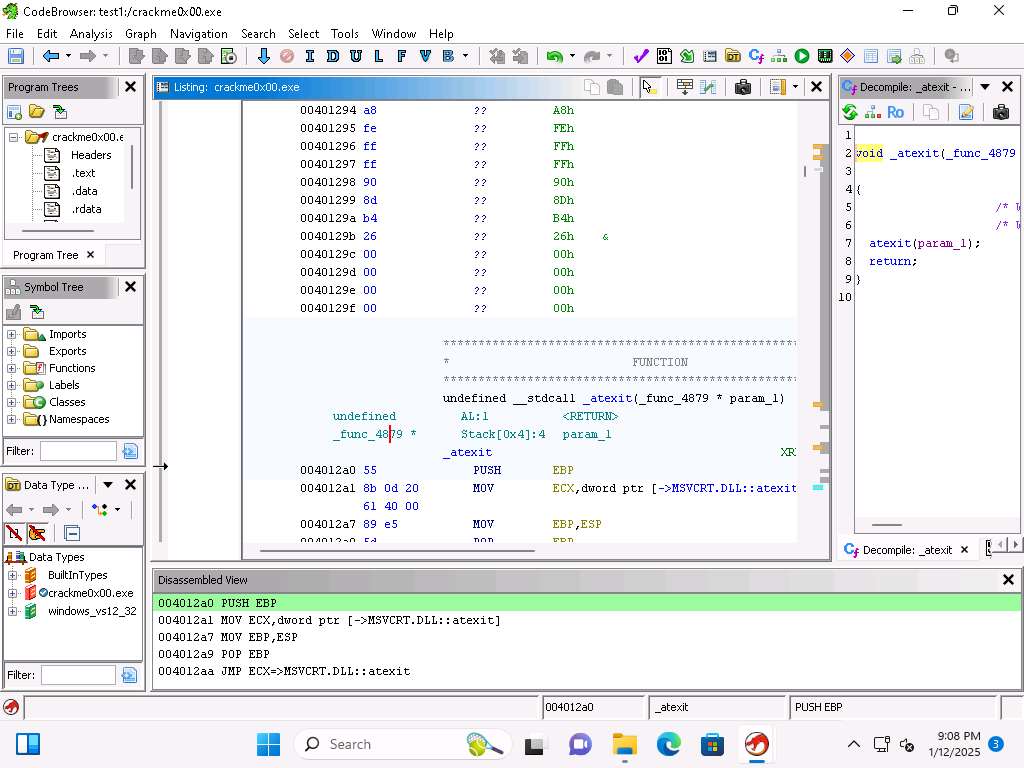Expand the Functions folder in Symbol Tree

click(x=12, y=368)
